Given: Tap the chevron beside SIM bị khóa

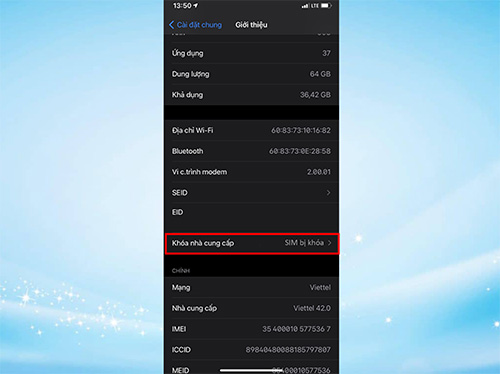Looking at the screenshot, I should [x=329, y=243].
